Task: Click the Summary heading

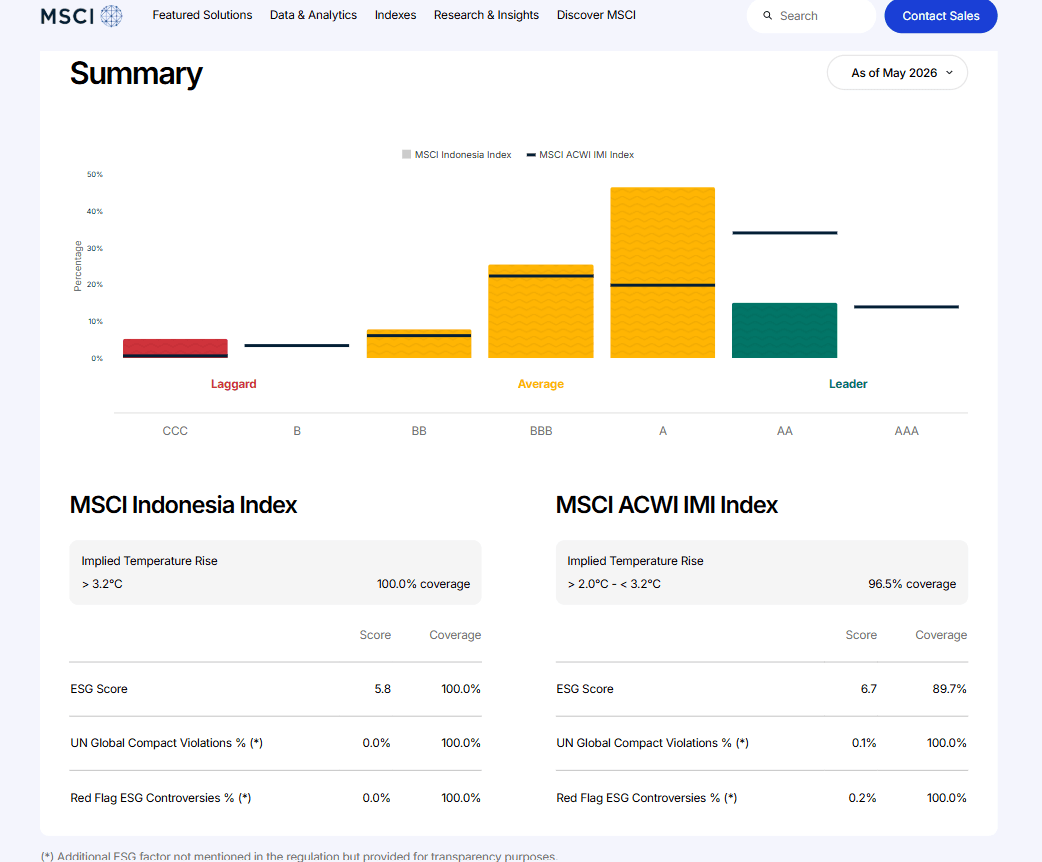Action: pos(136,73)
